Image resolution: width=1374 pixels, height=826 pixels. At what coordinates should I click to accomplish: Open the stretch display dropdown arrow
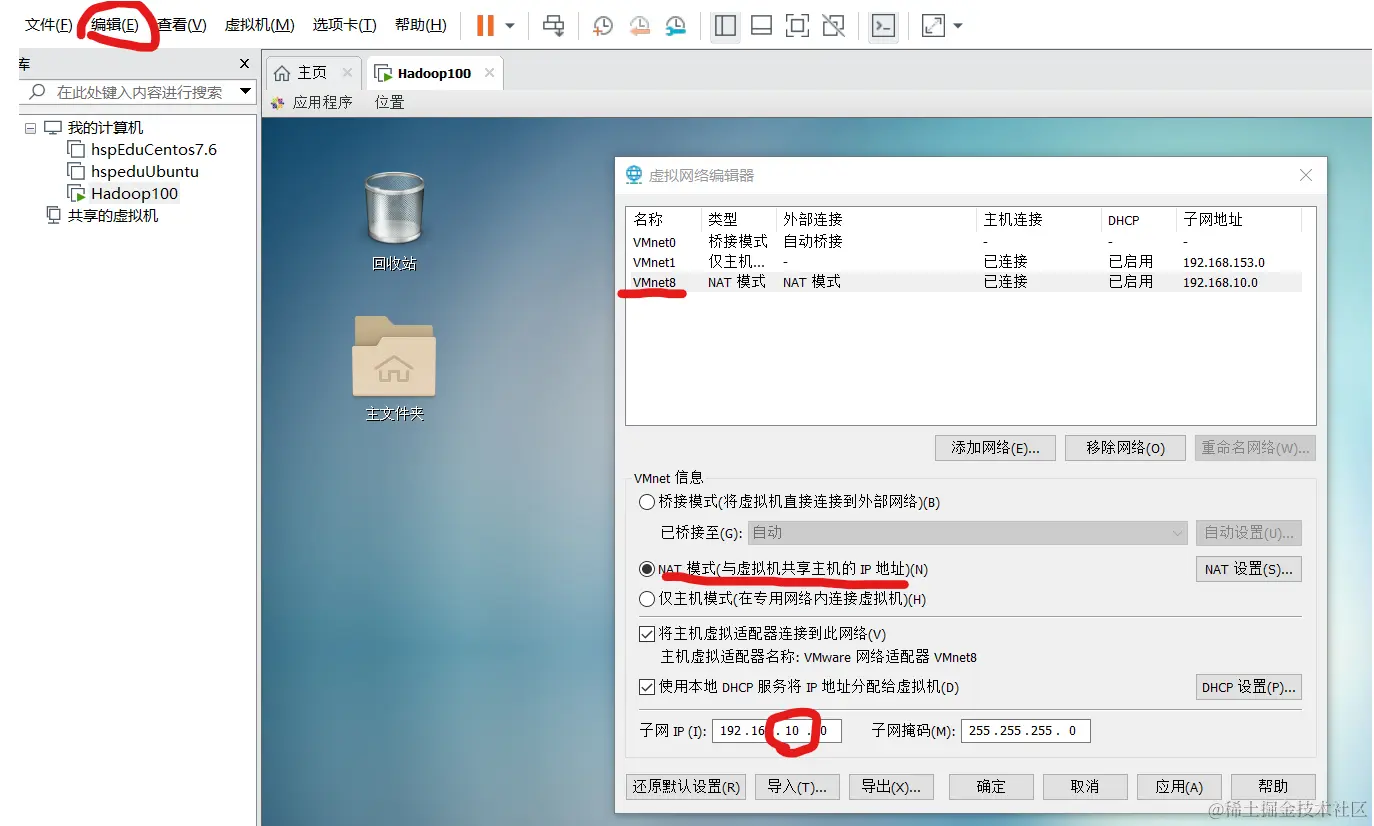tap(958, 26)
